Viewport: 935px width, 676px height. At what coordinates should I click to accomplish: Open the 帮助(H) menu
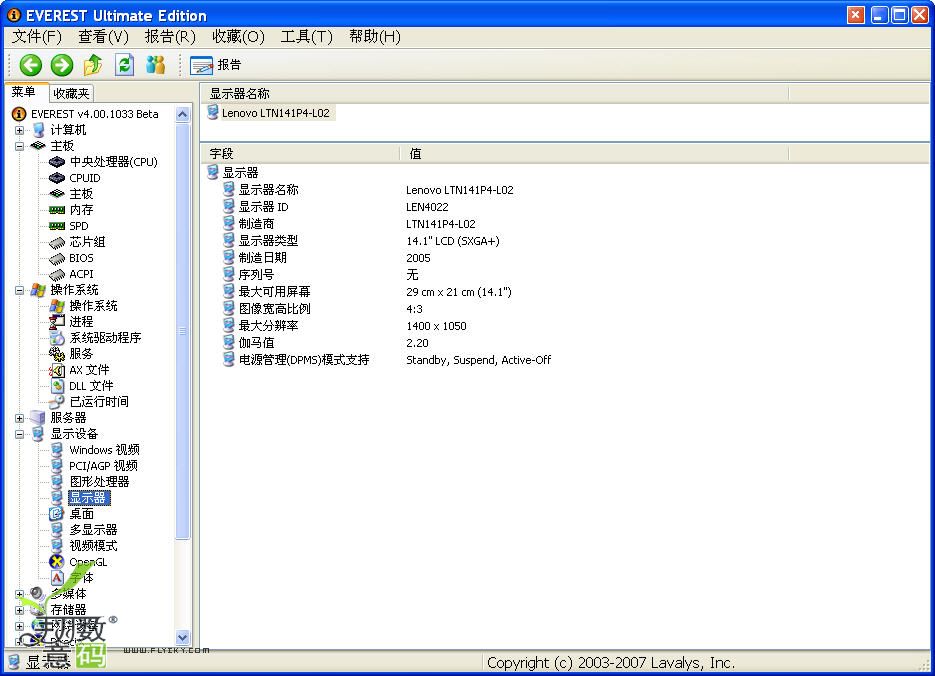(374, 37)
